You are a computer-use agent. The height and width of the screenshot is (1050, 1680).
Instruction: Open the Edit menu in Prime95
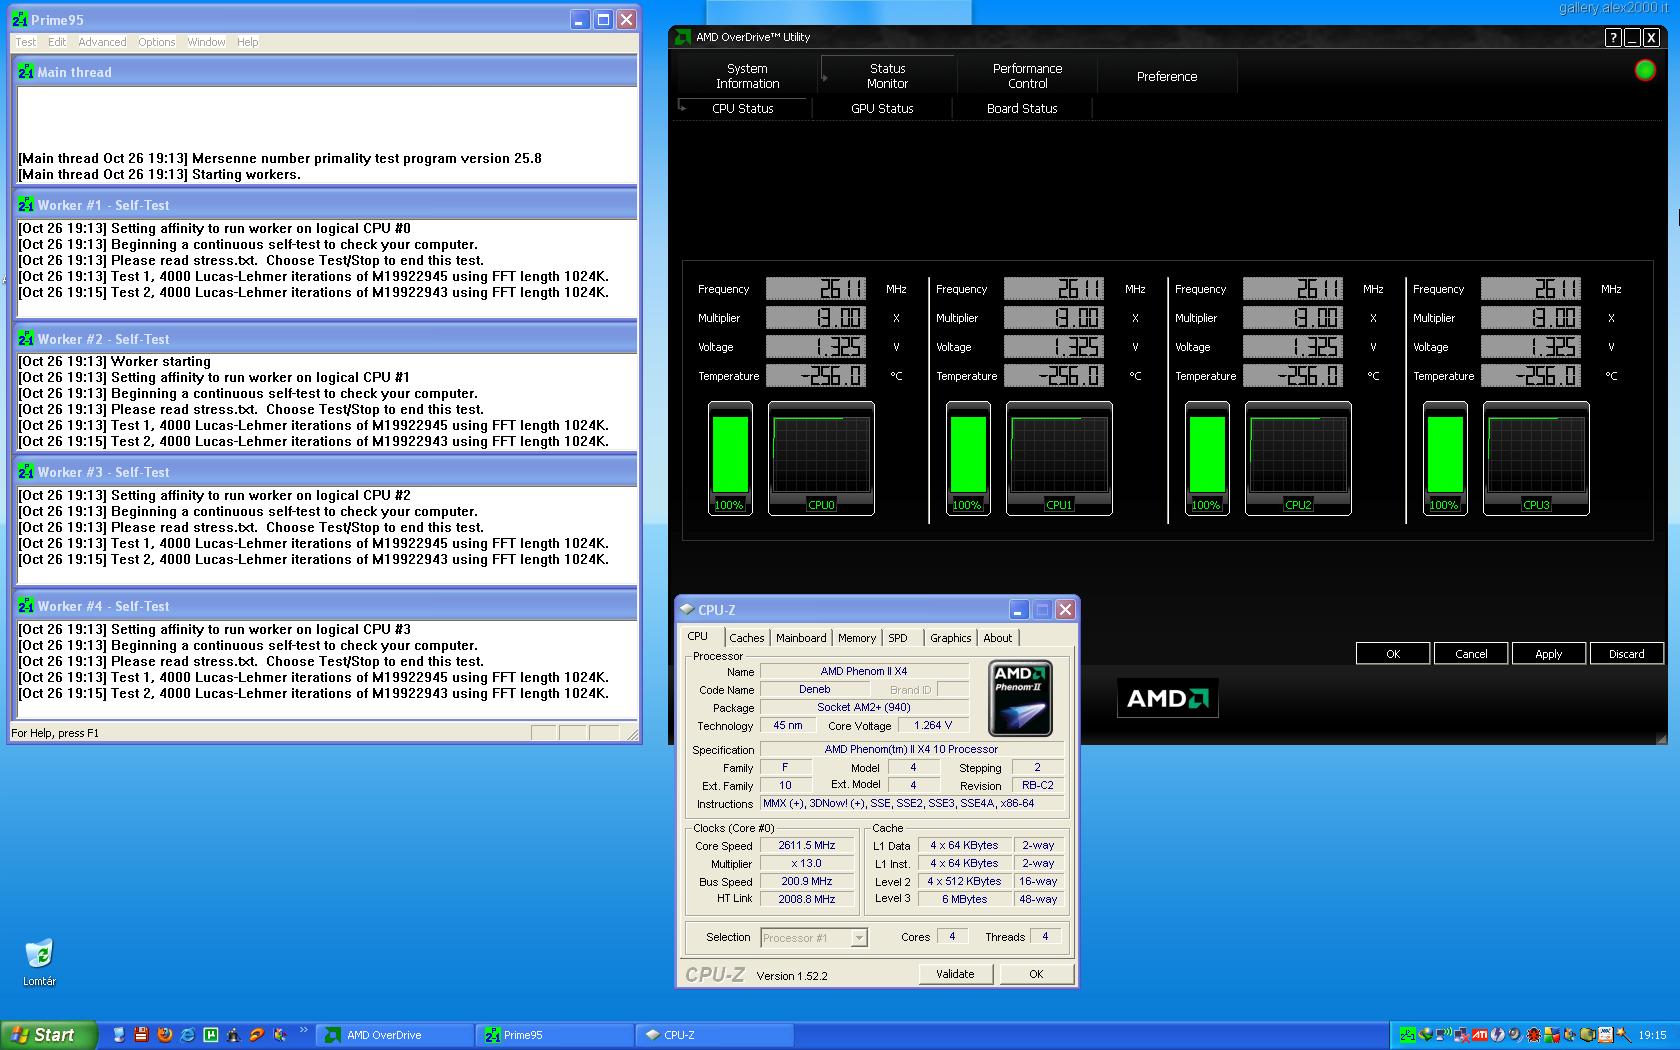coord(57,42)
